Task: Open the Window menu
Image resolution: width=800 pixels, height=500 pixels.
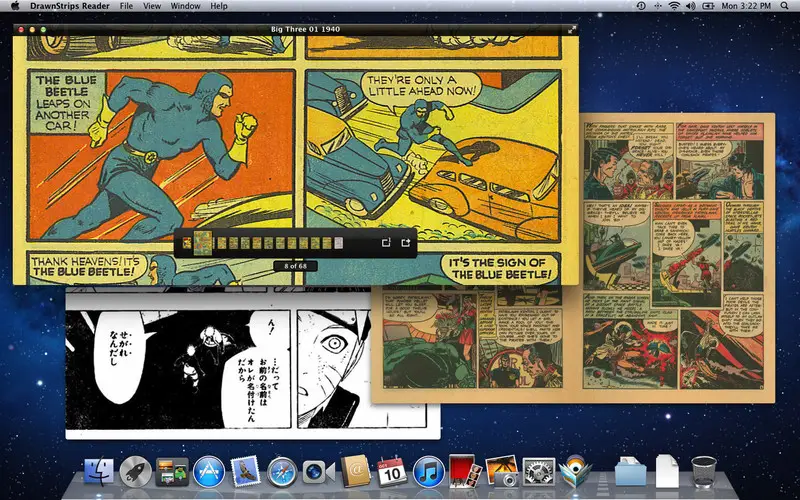Action: [185, 6]
